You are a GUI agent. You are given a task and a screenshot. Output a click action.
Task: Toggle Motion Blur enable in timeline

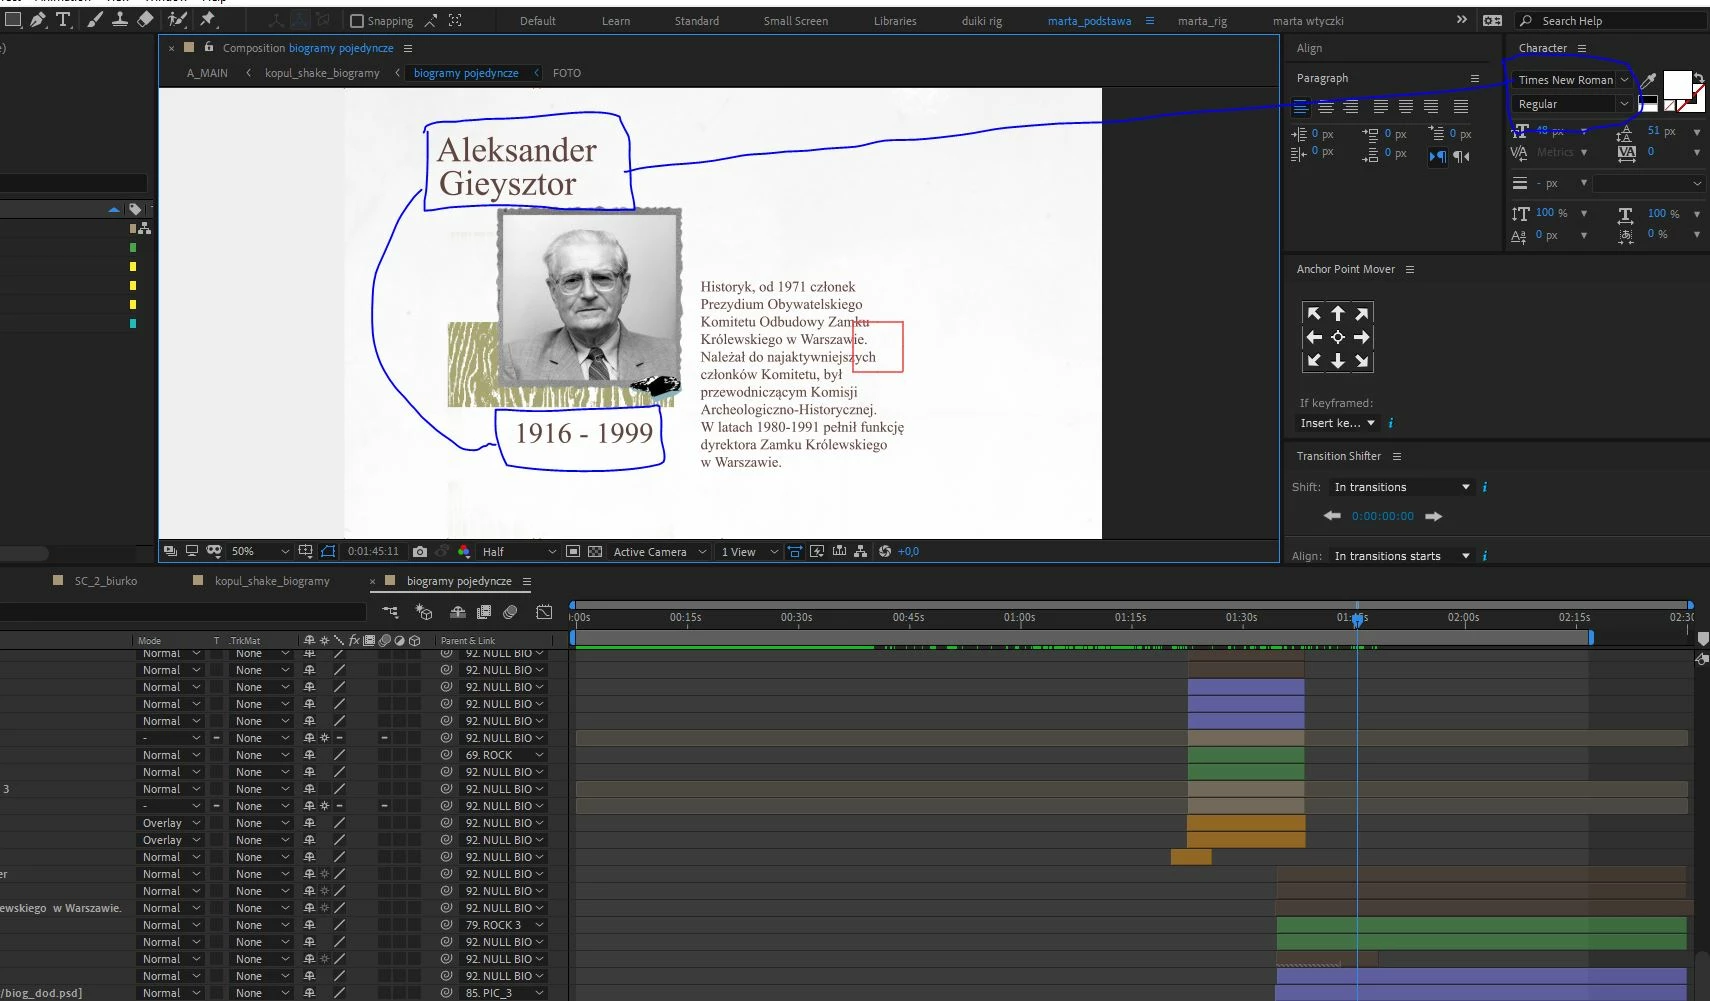tap(510, 612)
